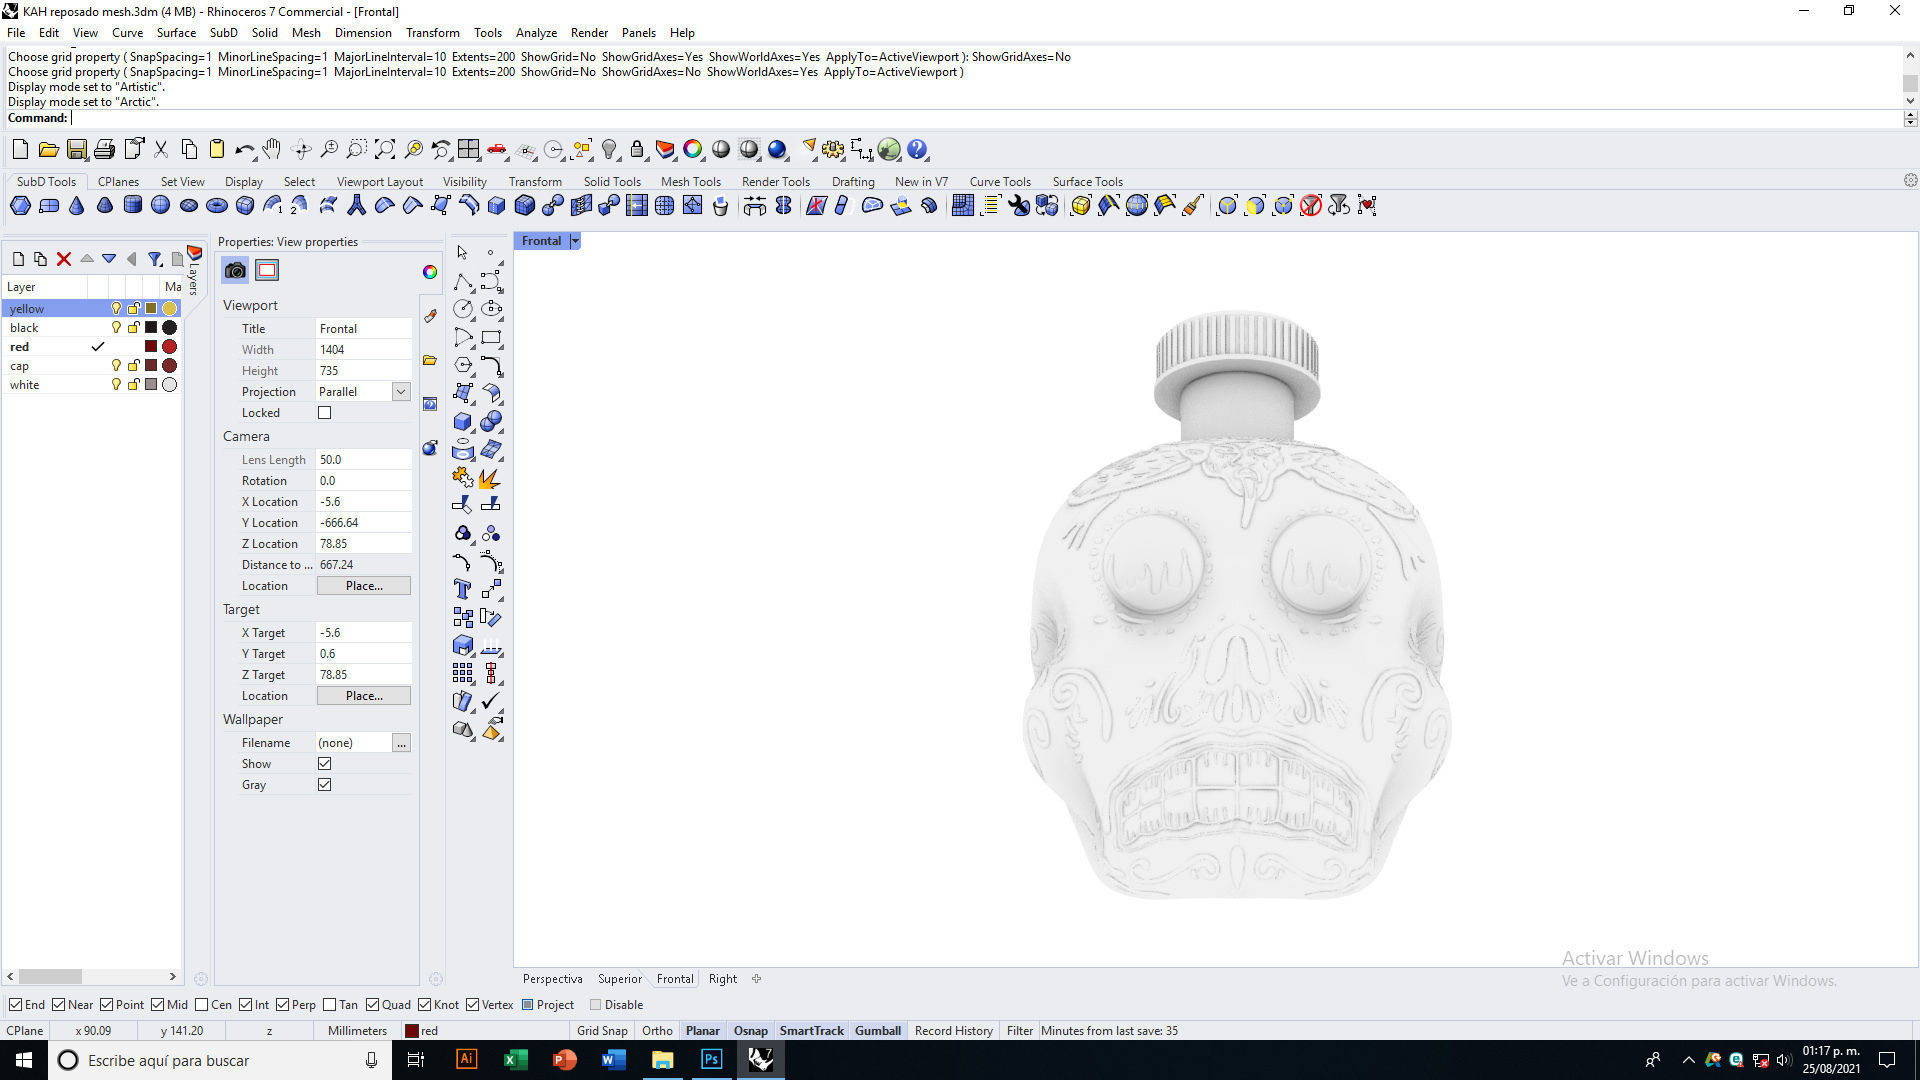
Task: Open the SubD menu
Action: (223, 33)
